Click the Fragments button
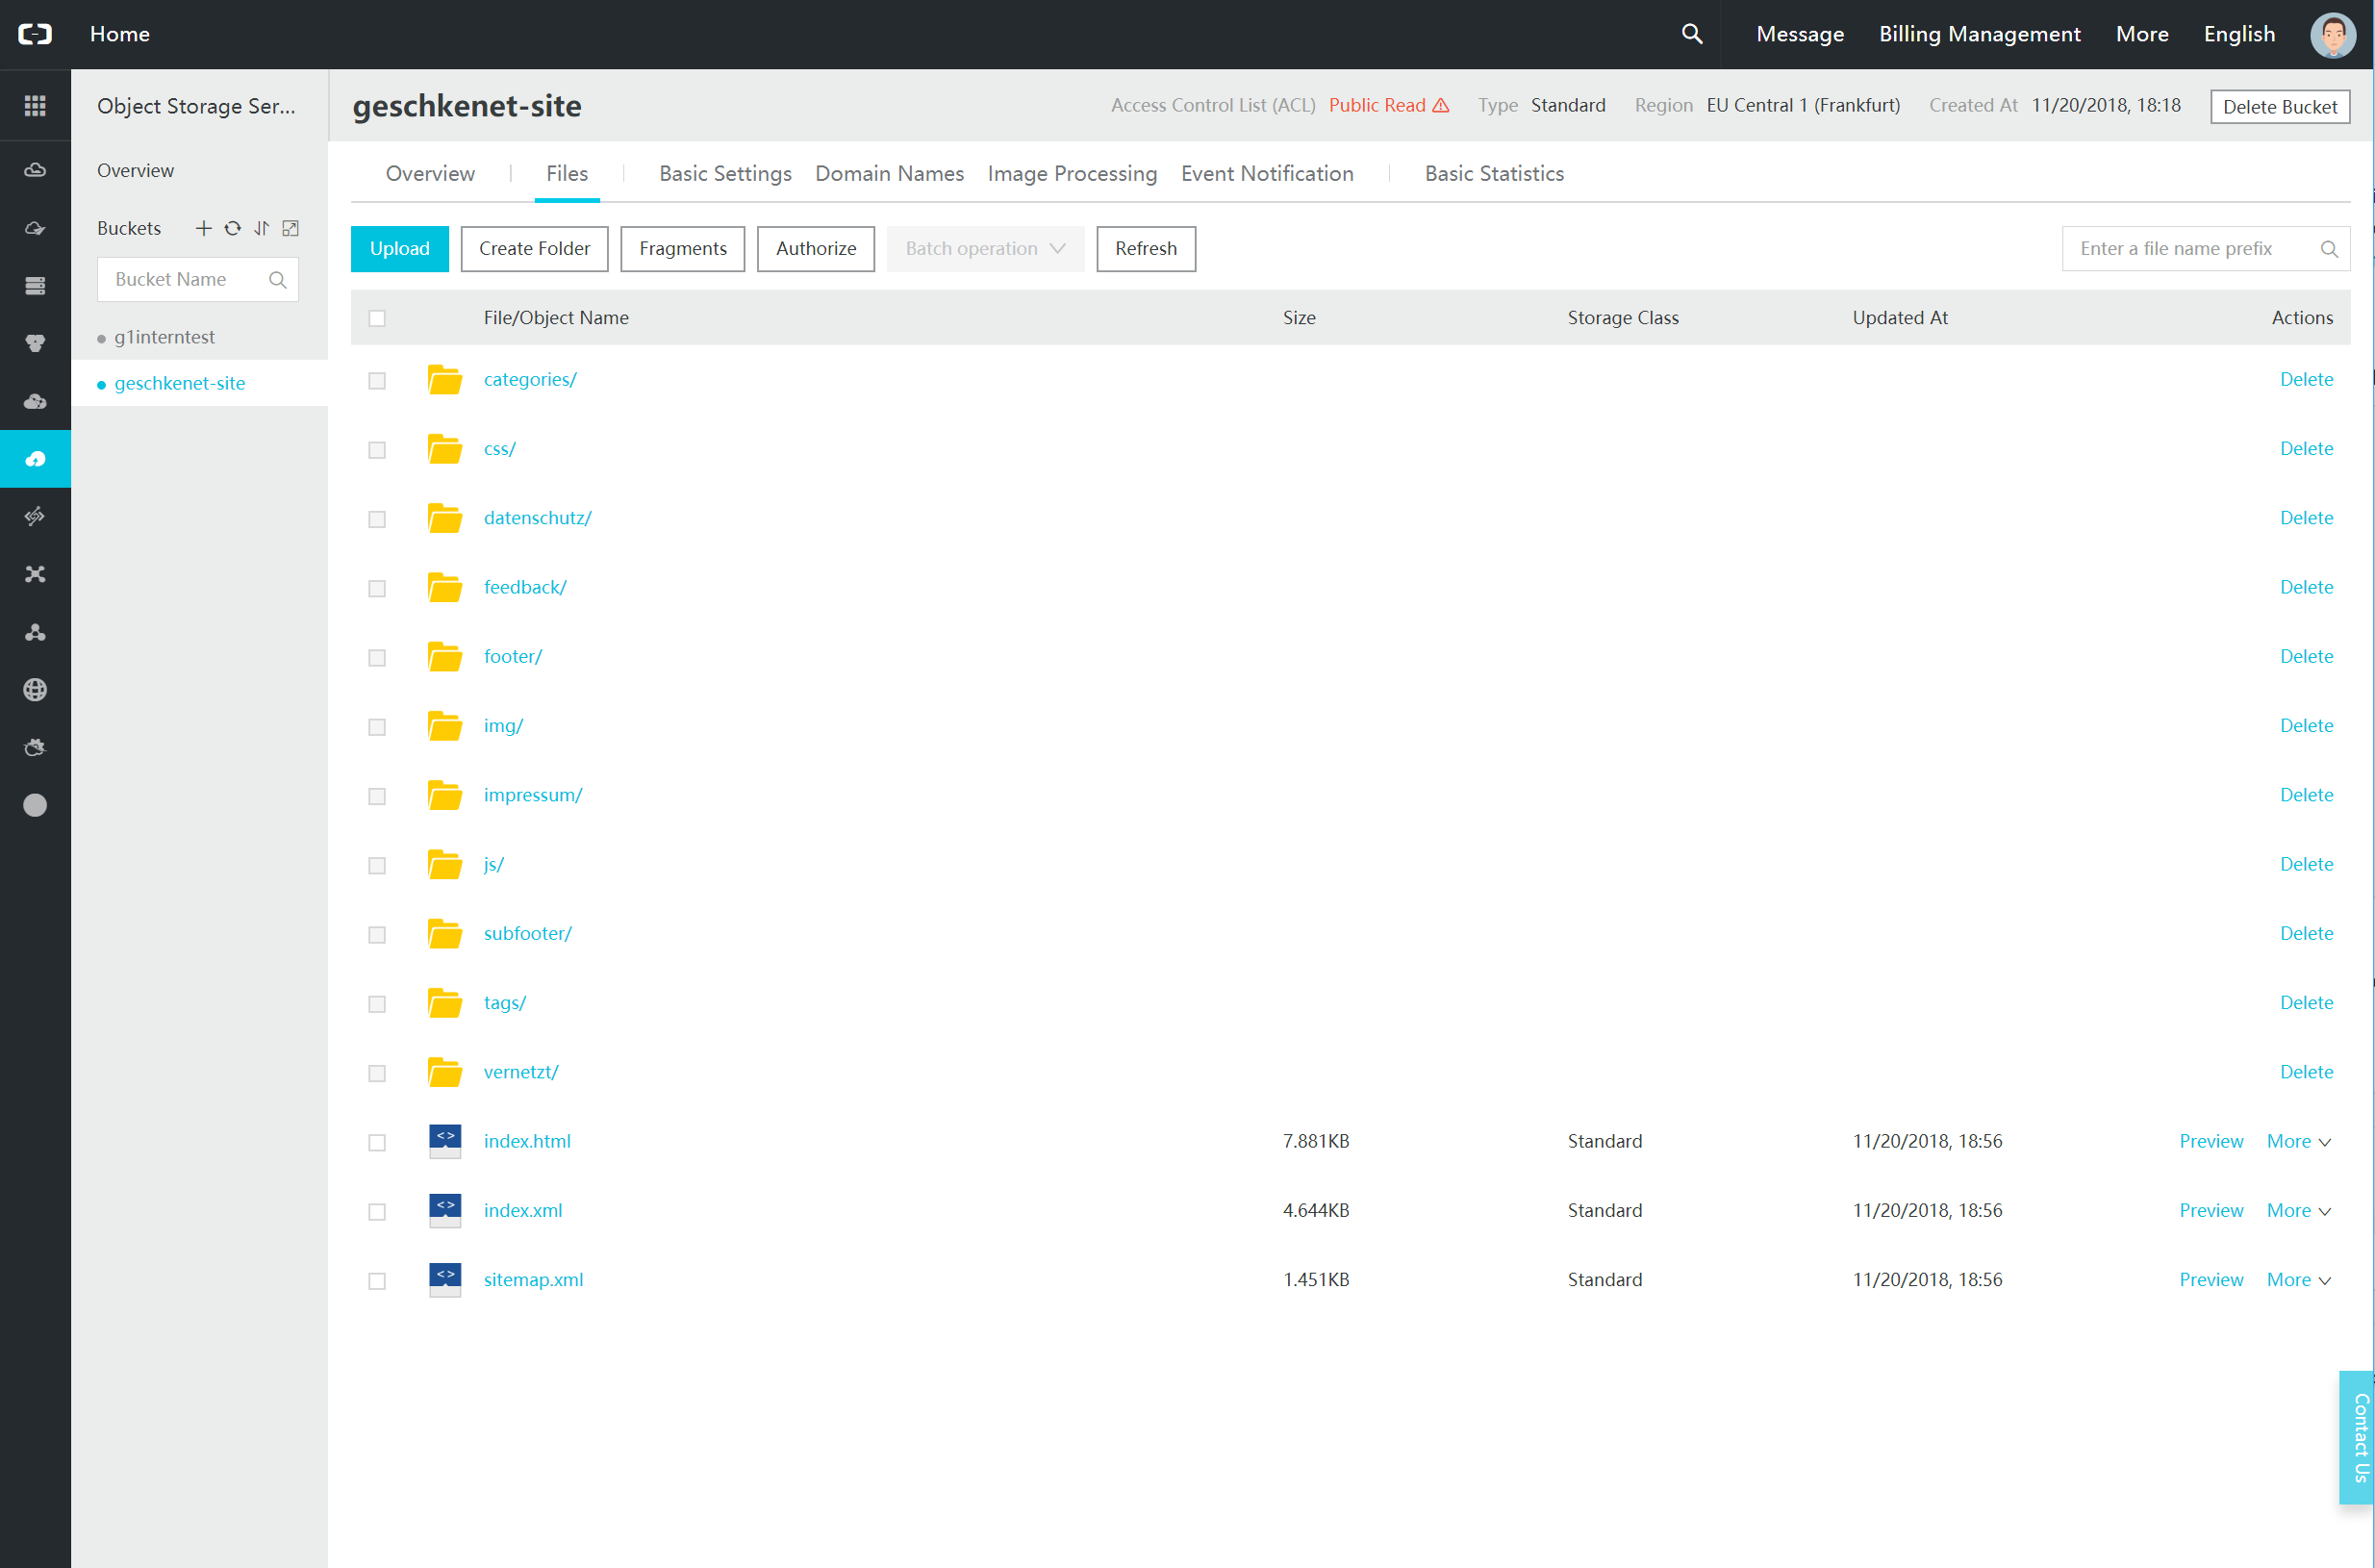Viewport: 2375px width, 1568px height. click(683, 249)
